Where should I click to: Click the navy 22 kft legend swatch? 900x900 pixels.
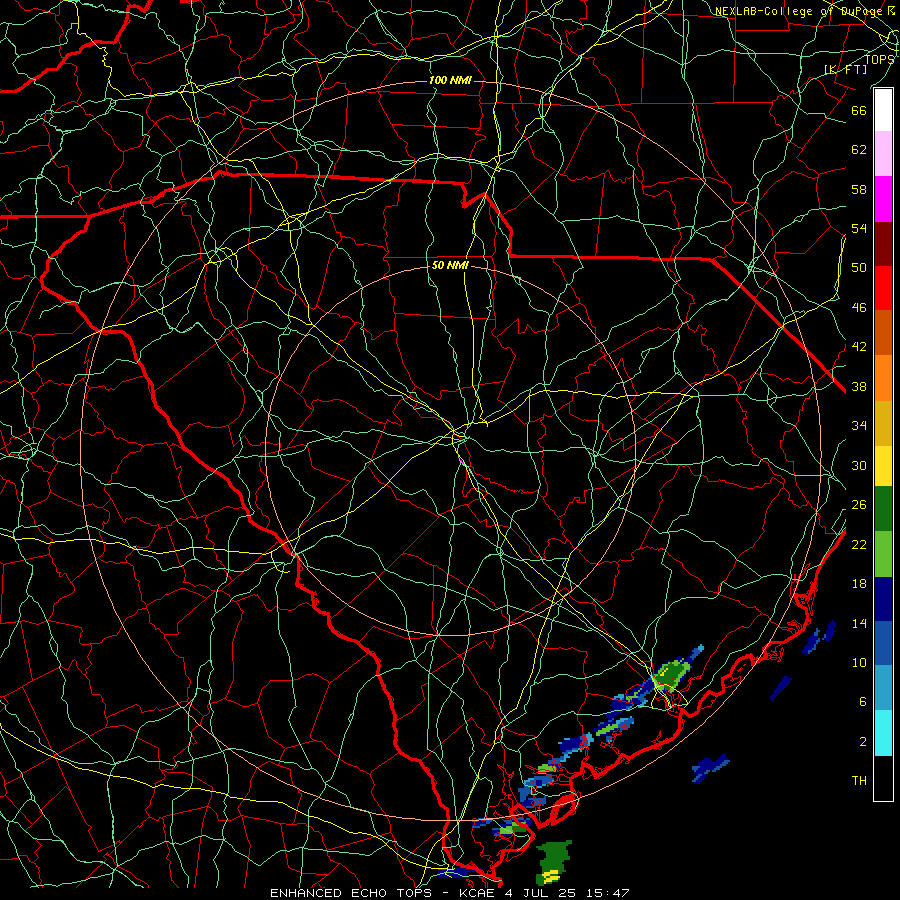(x=883, y=599)
